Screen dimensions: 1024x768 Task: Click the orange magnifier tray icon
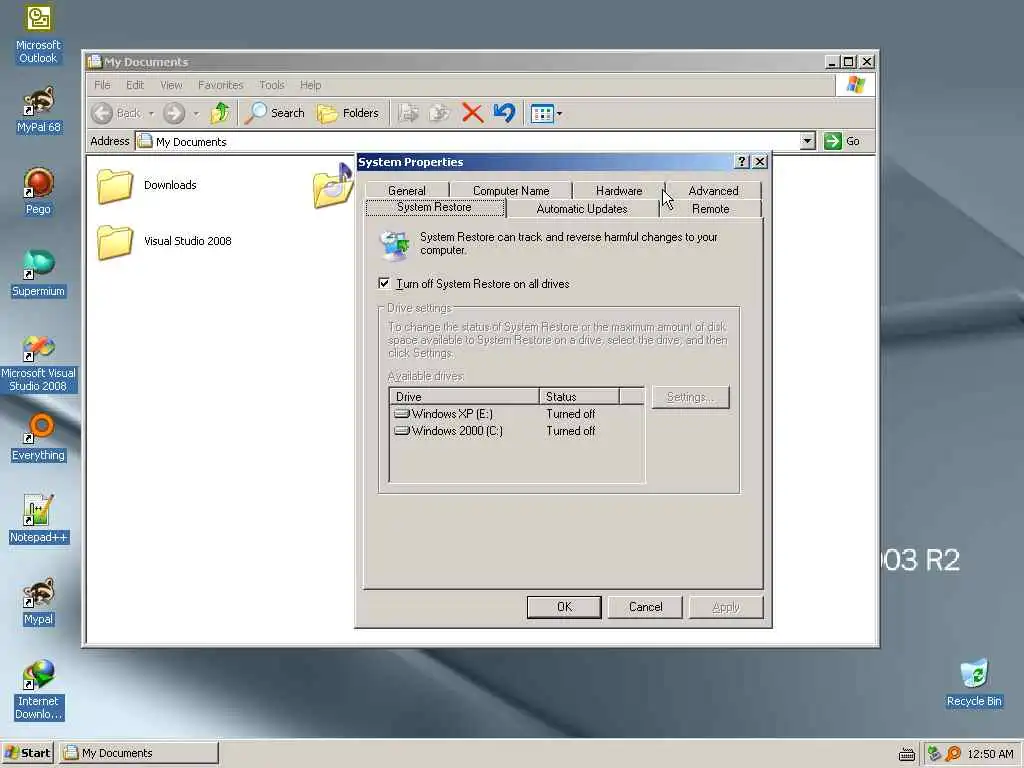pyautogui.click(x=953, y=754)
